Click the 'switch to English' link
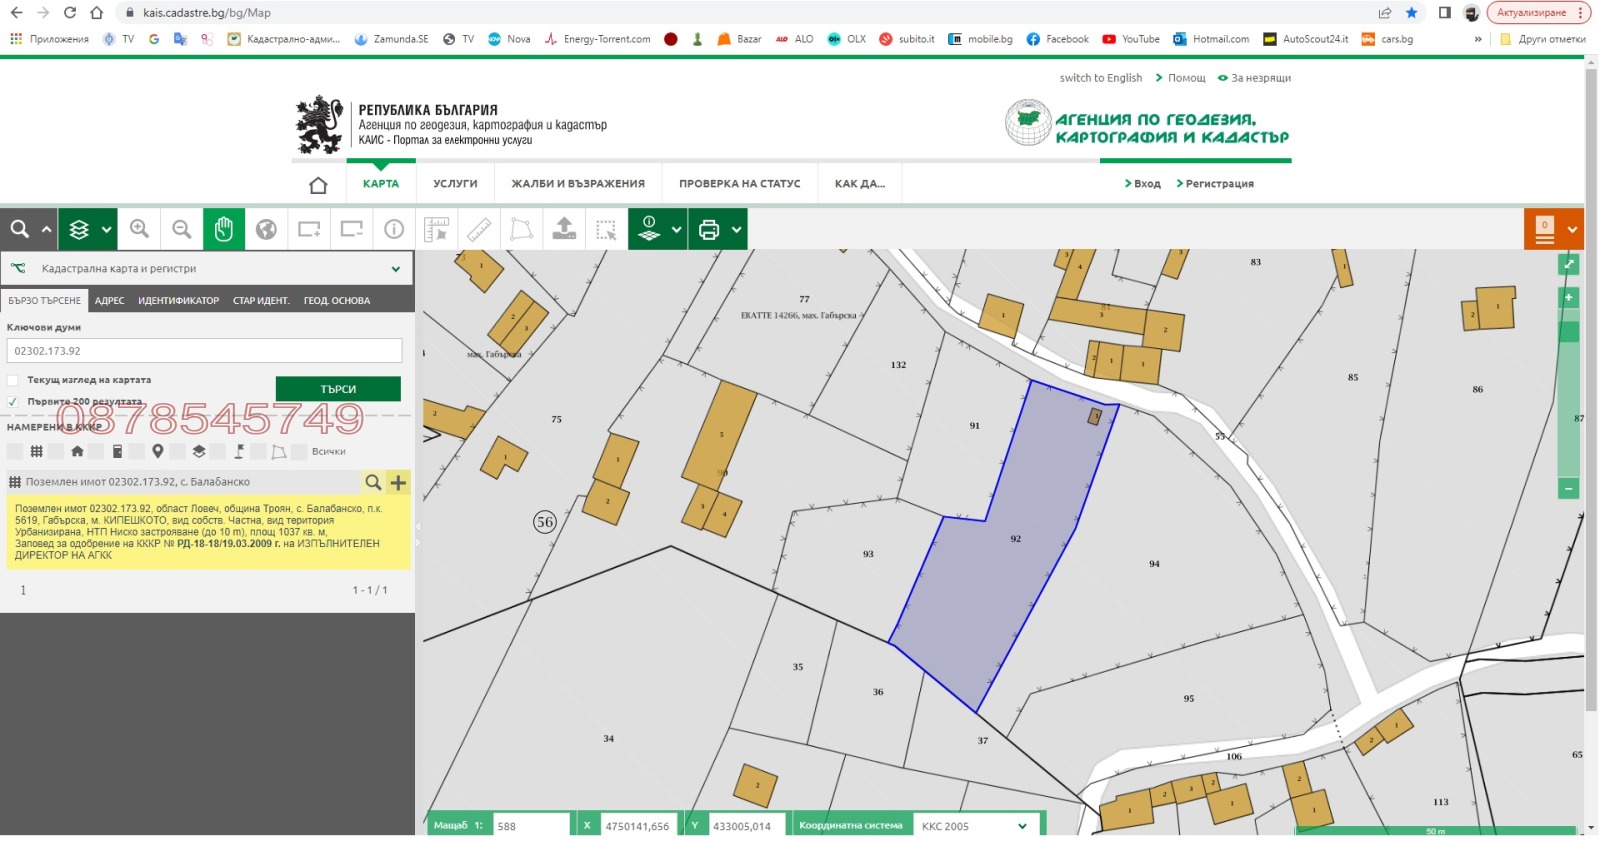The width and height of the screenshot is (1600, 866). pyautogui.click(x=1100, y=78)
